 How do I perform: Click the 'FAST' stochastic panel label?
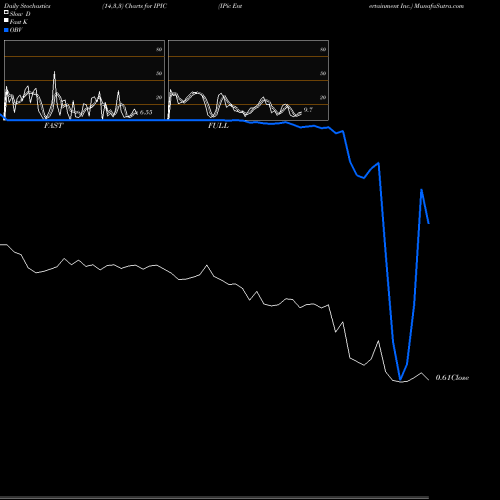coord(53,125)
